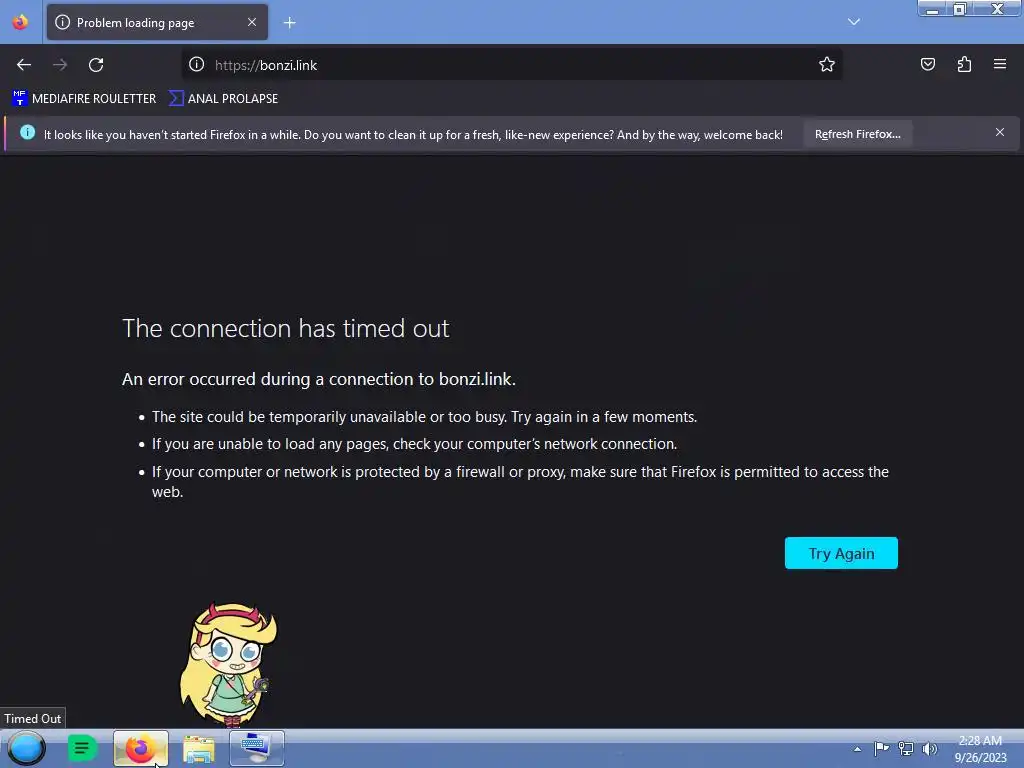Open Action Center flag tray icon
Viewport: 1024px width, 768px height.
[x=881, y=748]
